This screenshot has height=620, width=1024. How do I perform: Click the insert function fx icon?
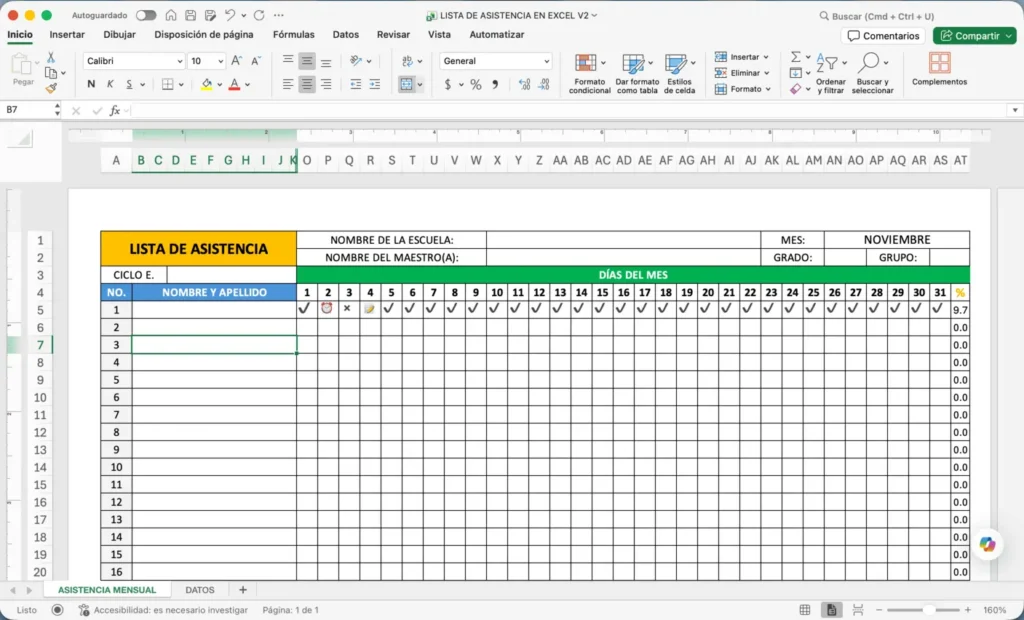pos(115,110)
